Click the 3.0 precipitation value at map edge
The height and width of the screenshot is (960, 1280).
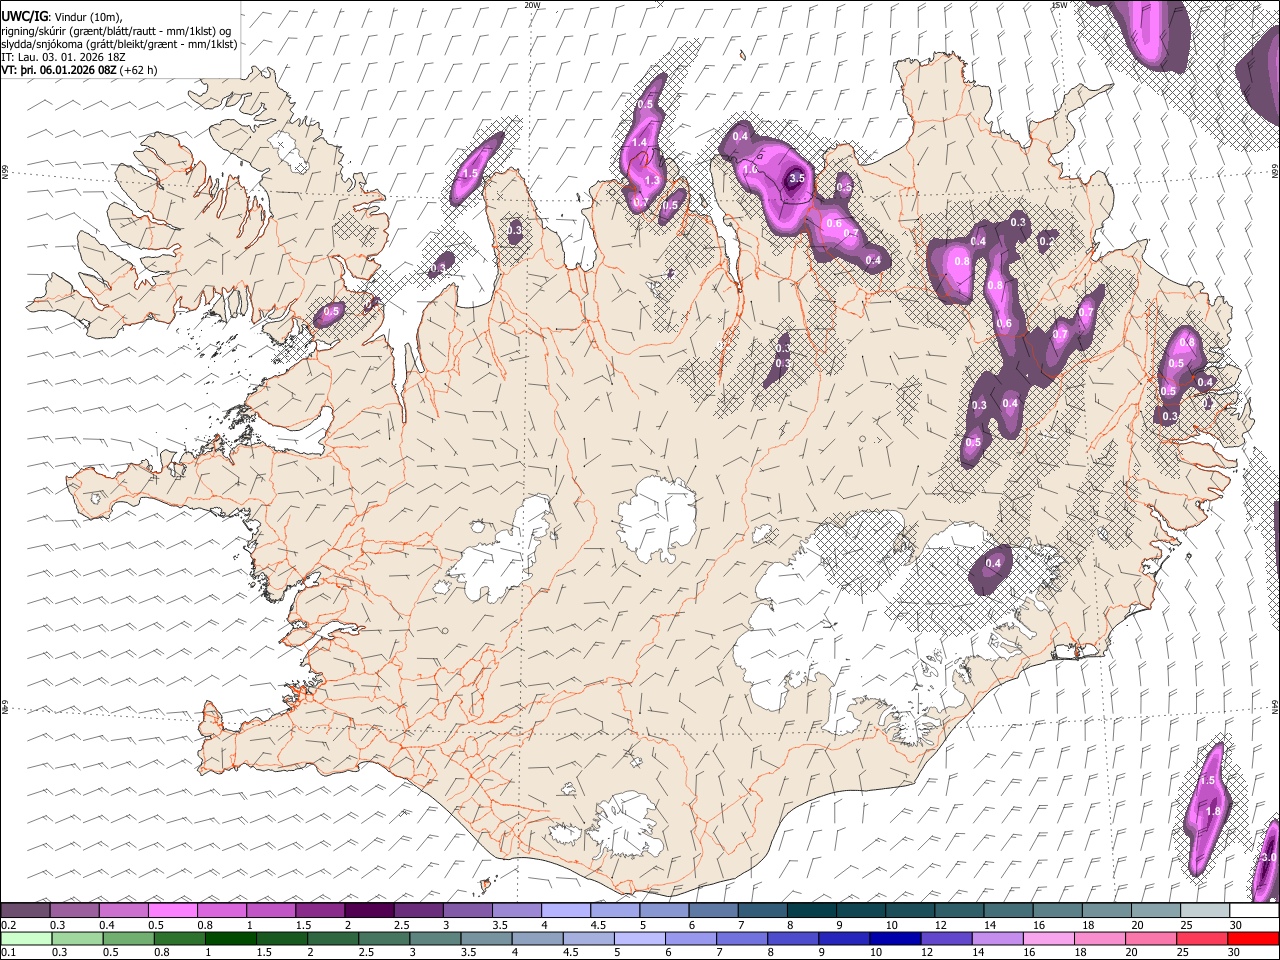(x=1269, y=858)
